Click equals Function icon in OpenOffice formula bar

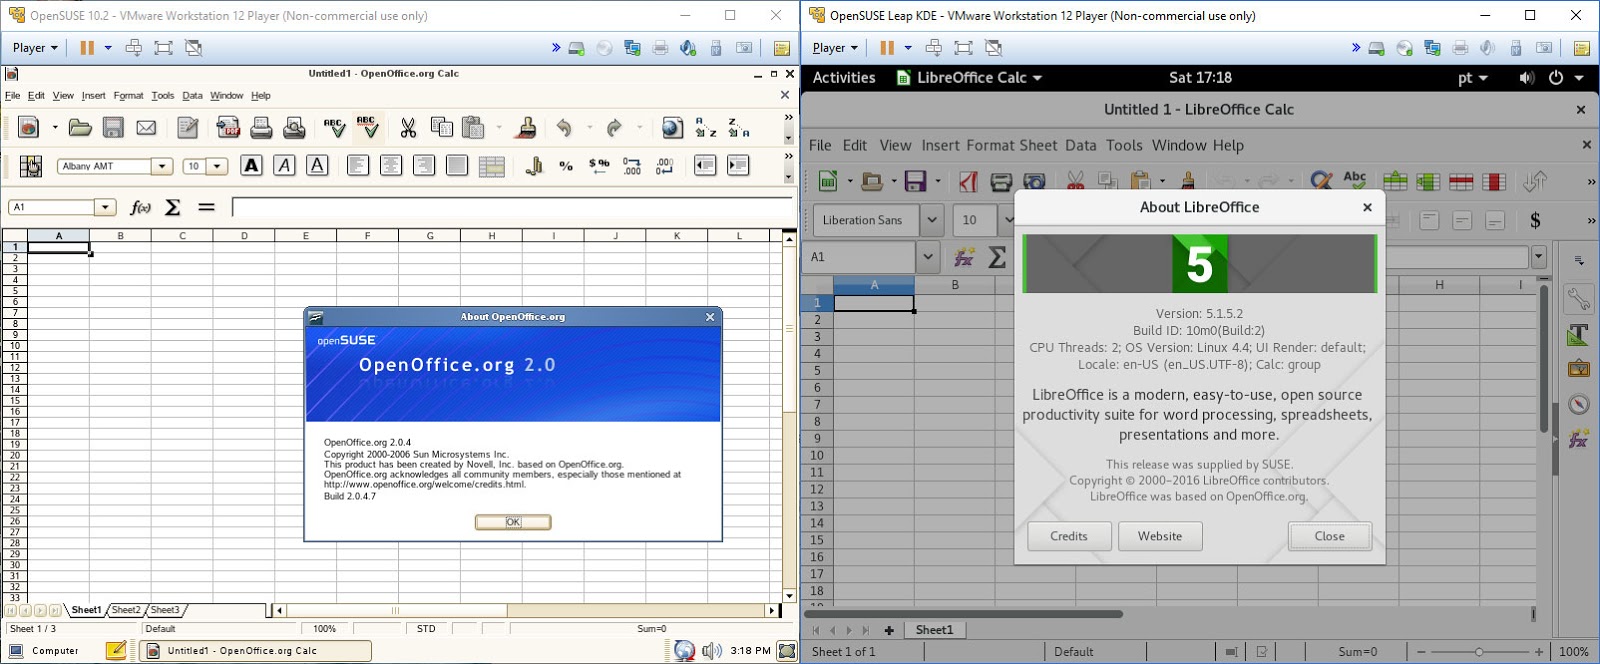click(x=206, y=207)
